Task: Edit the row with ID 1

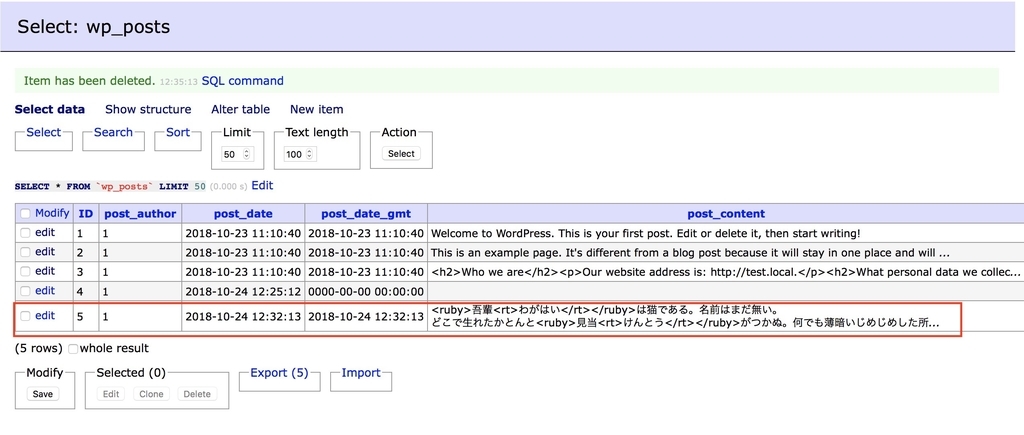Action: pyautogui.click(x=45, y=233)
